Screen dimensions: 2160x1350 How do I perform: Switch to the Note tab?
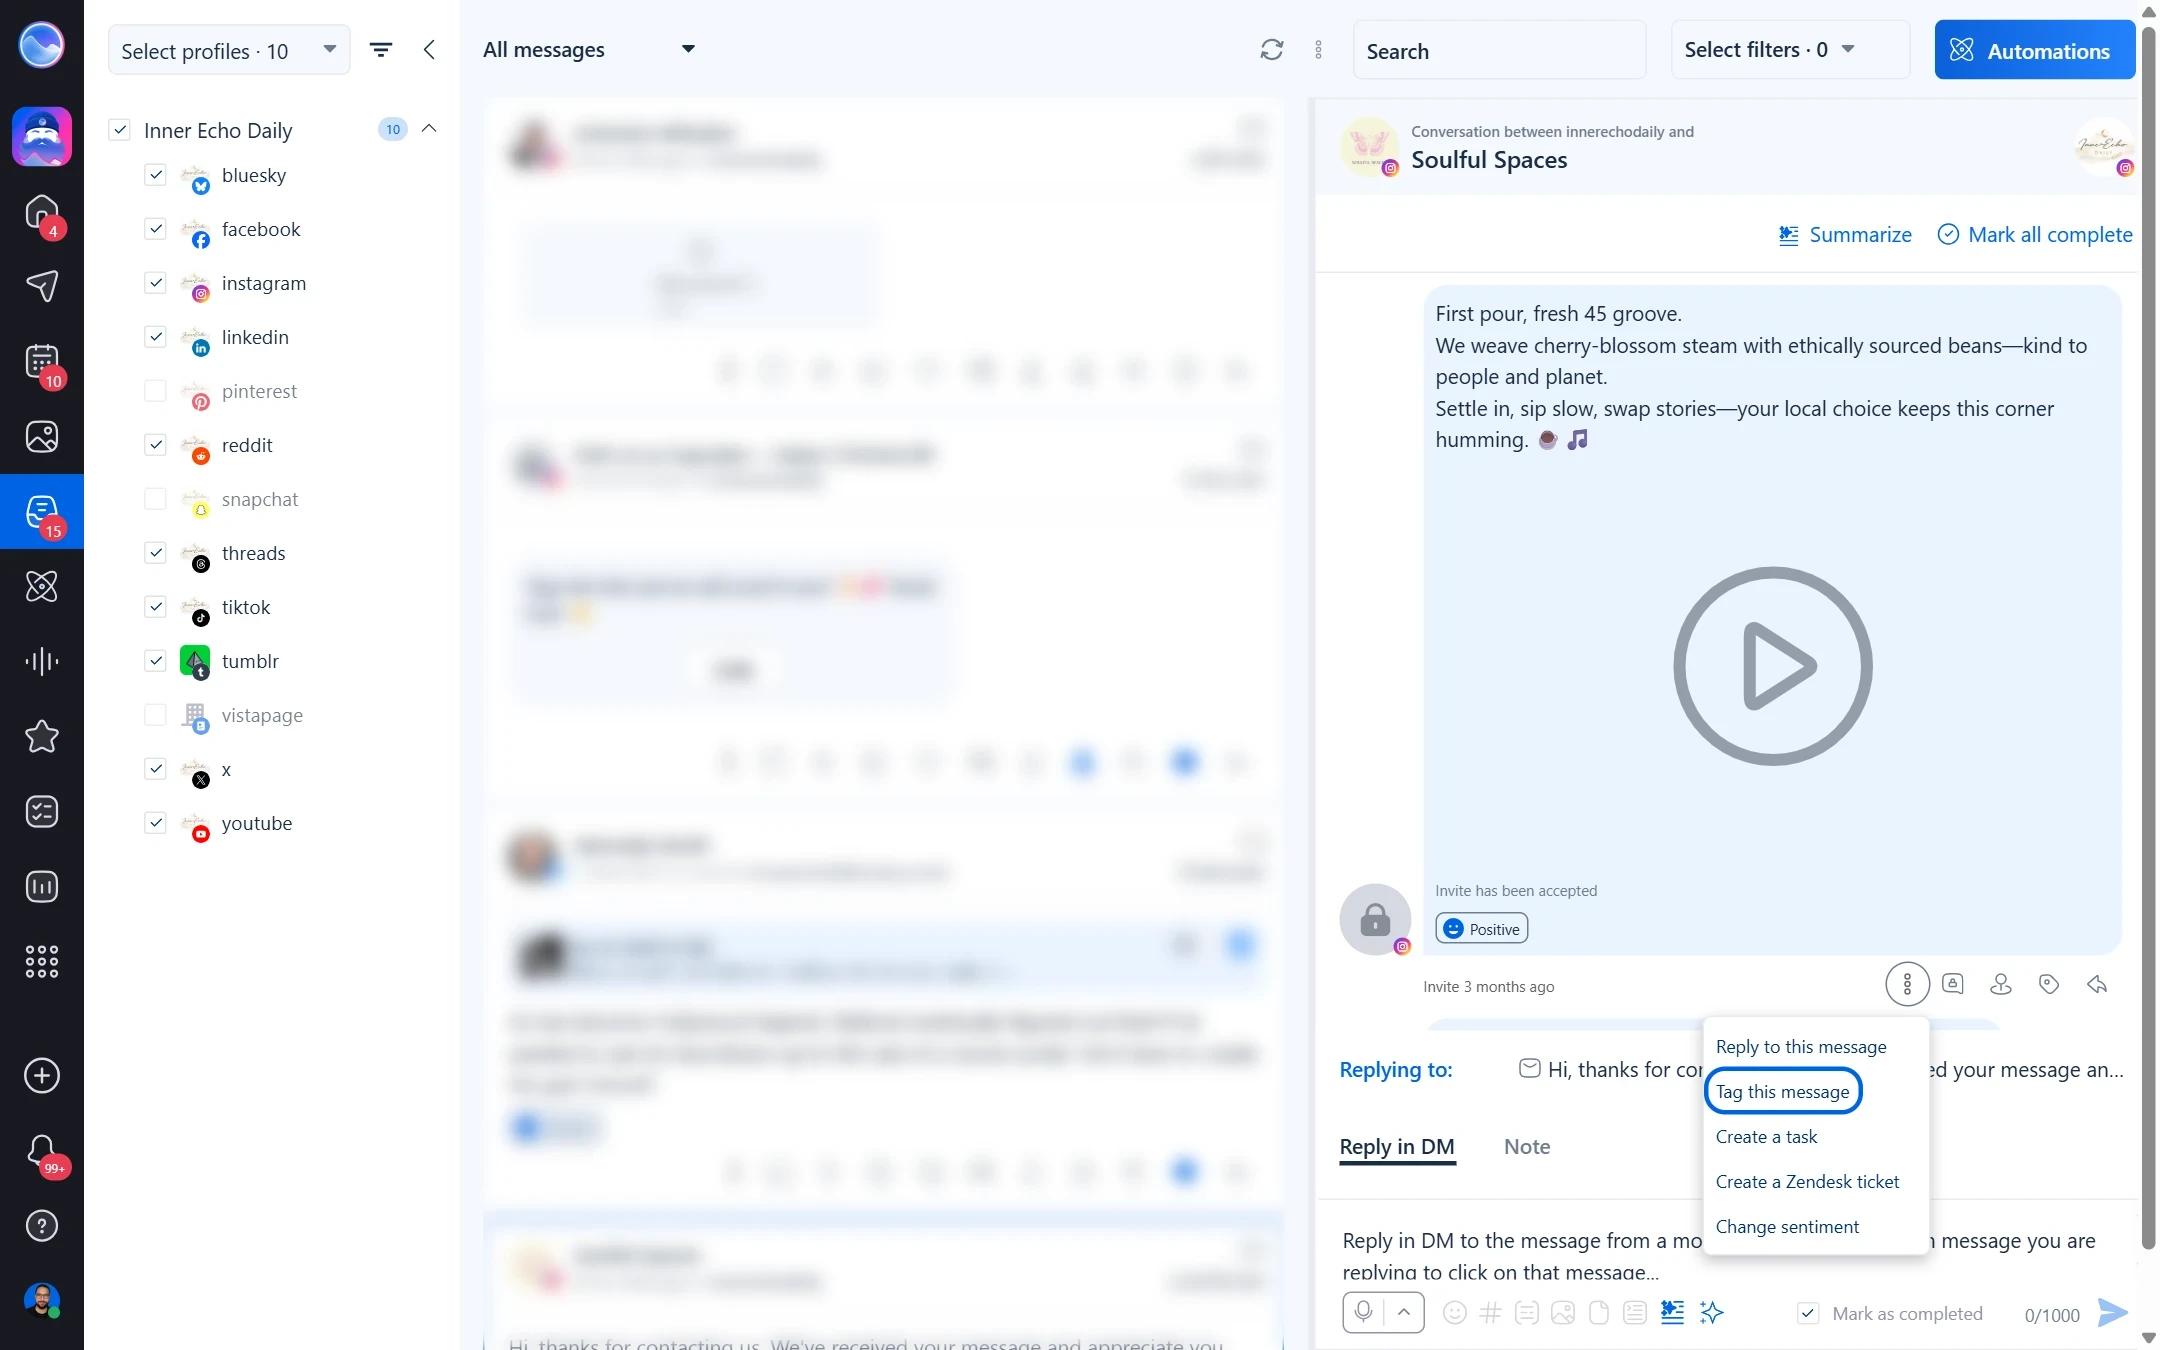[x=1527, y=1147]
